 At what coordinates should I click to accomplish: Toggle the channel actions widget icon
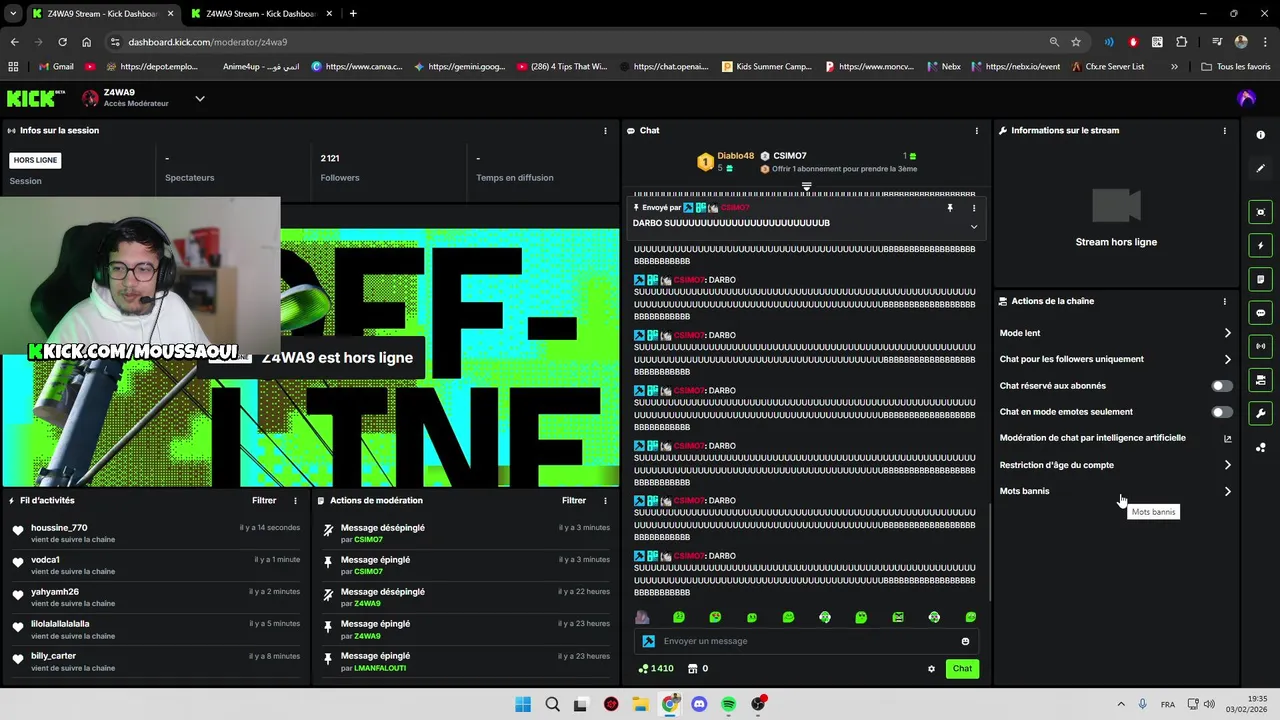1260,380
